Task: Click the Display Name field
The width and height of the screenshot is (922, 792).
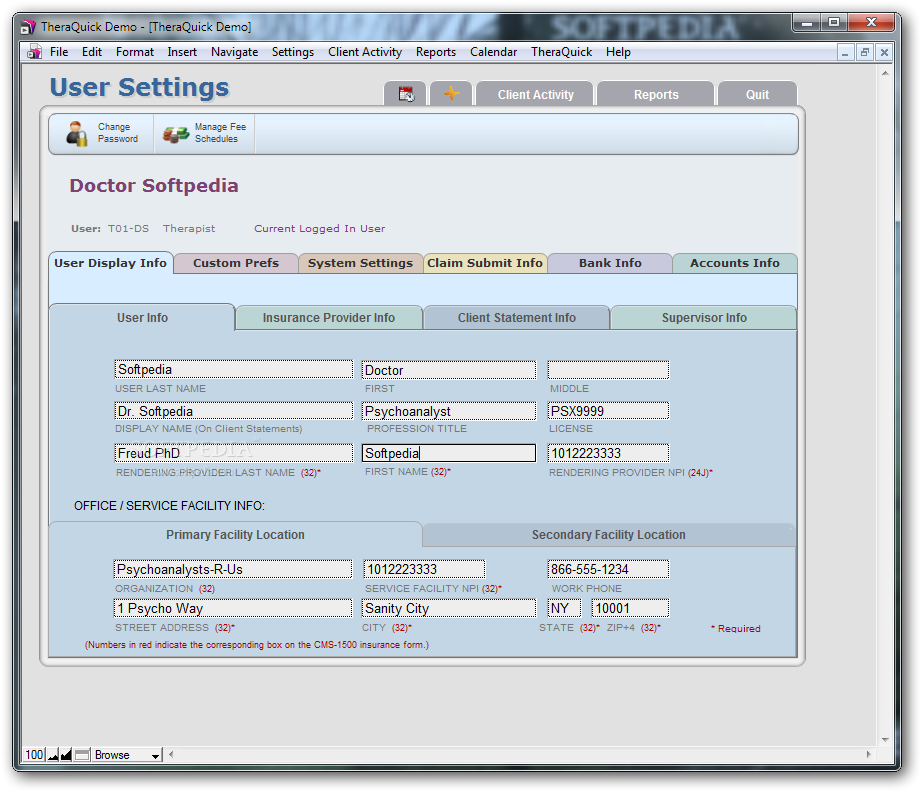Action: coord(233,411)
